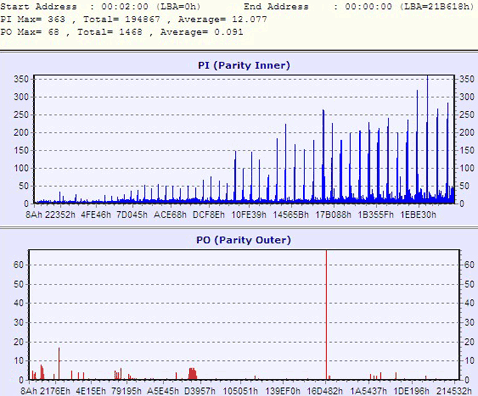
Task: Click the End Address LBA=21B618h text
Action: (437, 7)
